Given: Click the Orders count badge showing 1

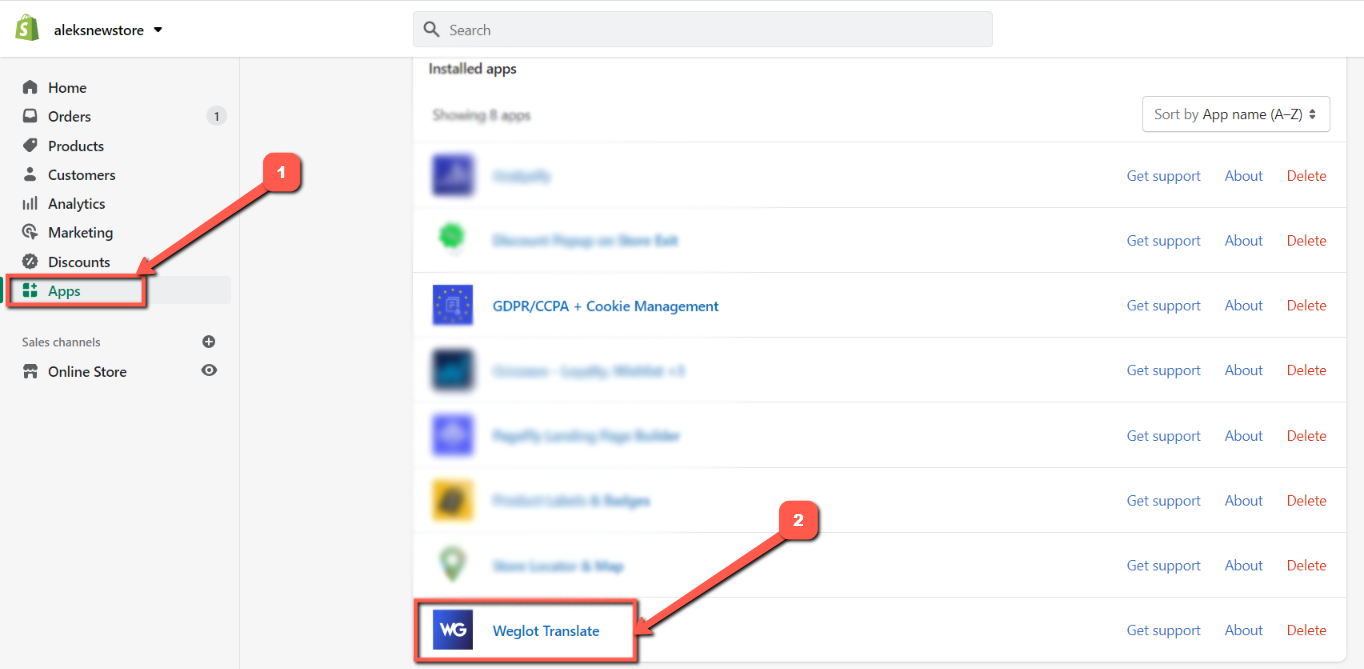Looking at the screenshot, I should click(216, 116).
